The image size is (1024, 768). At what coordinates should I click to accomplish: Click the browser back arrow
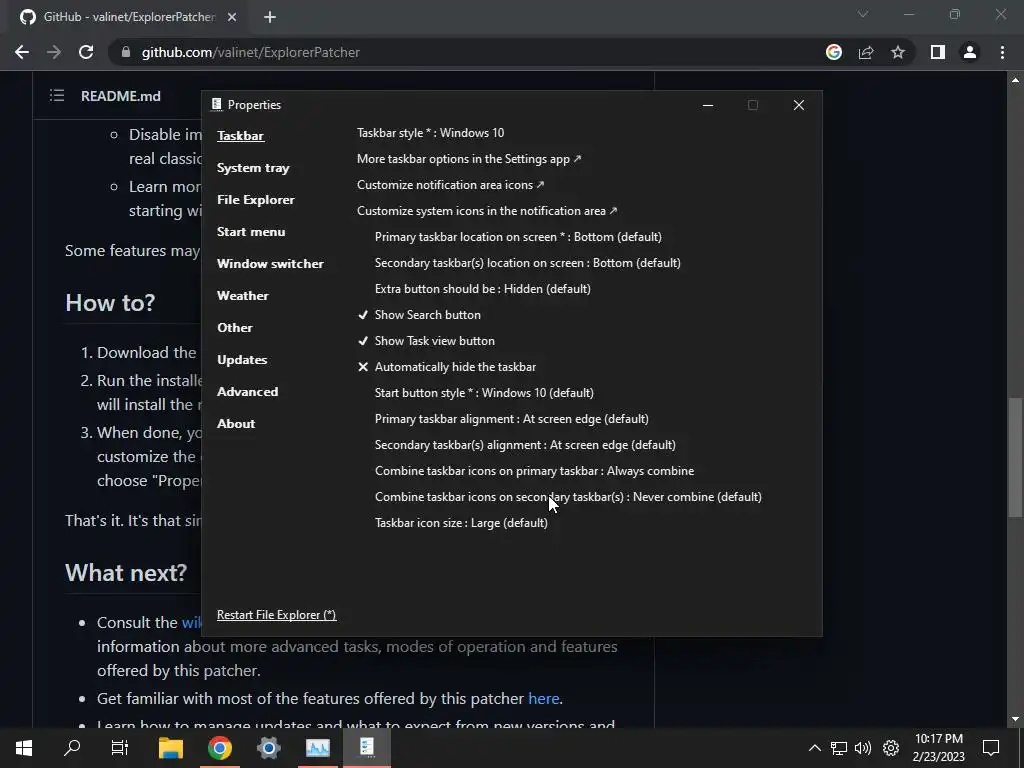[22, 52]
